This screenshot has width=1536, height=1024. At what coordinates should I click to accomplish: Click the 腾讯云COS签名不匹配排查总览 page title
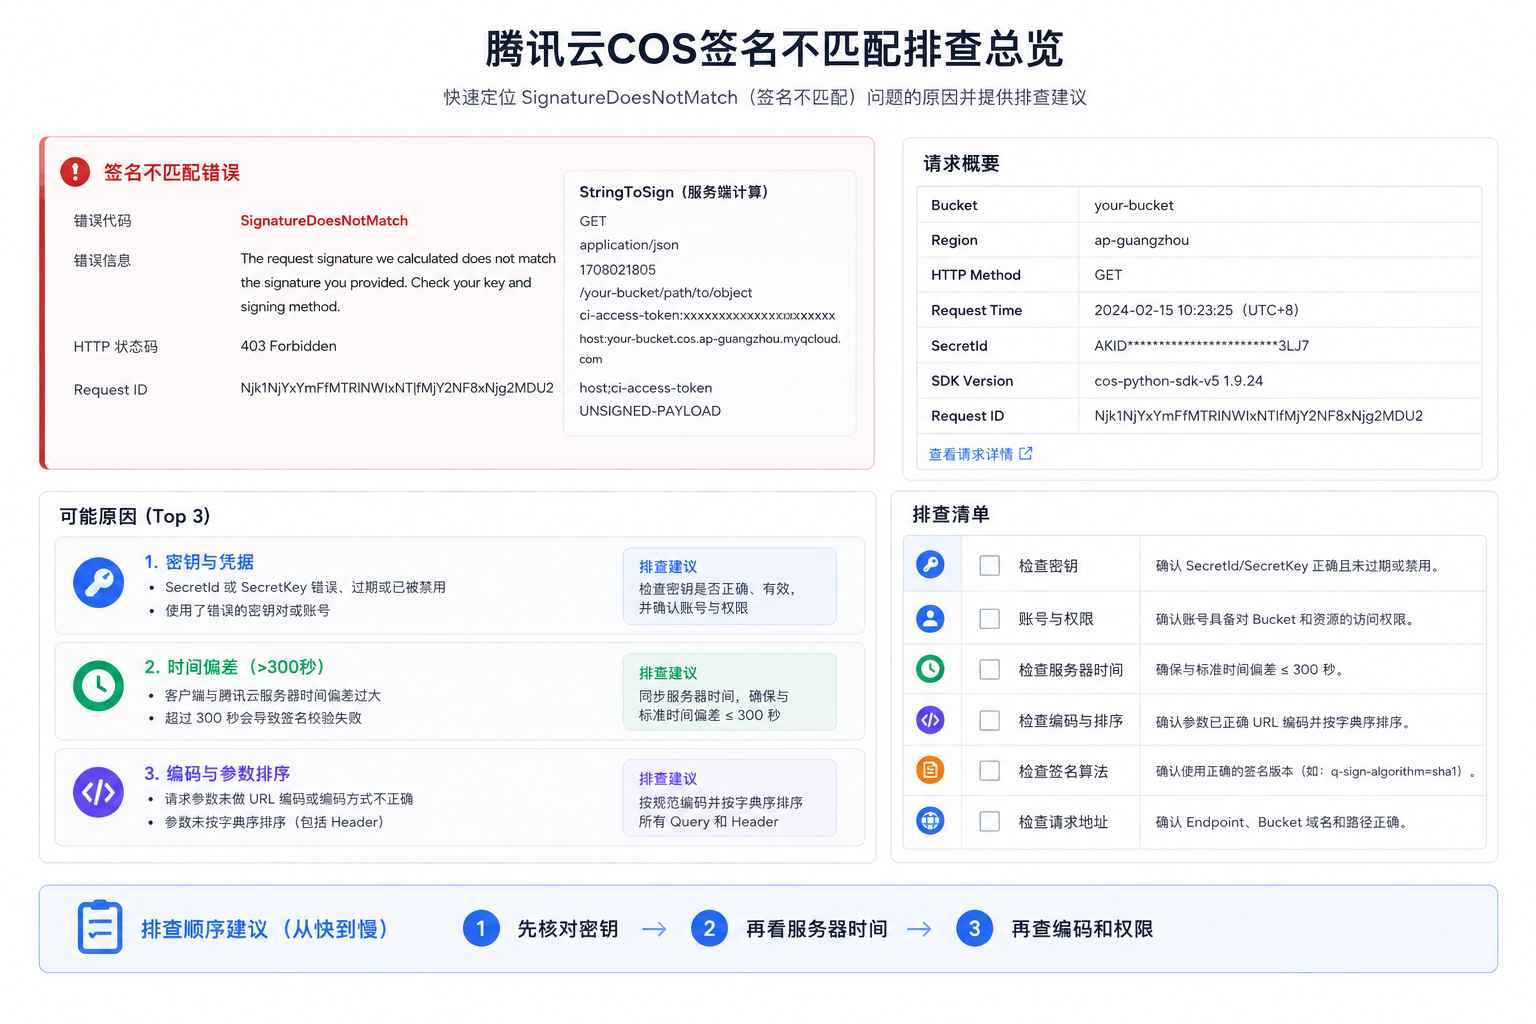click(x=774, y=49)
